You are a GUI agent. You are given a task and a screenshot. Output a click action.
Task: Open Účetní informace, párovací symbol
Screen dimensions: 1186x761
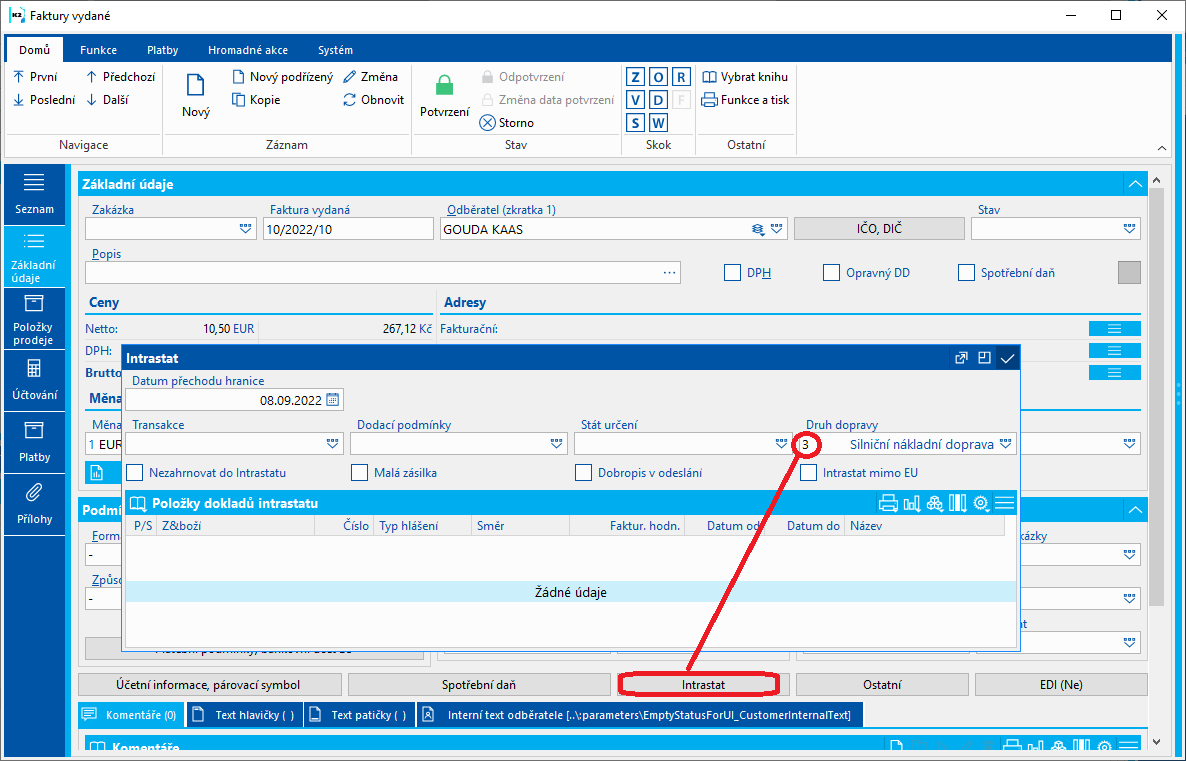pos(208,685)
